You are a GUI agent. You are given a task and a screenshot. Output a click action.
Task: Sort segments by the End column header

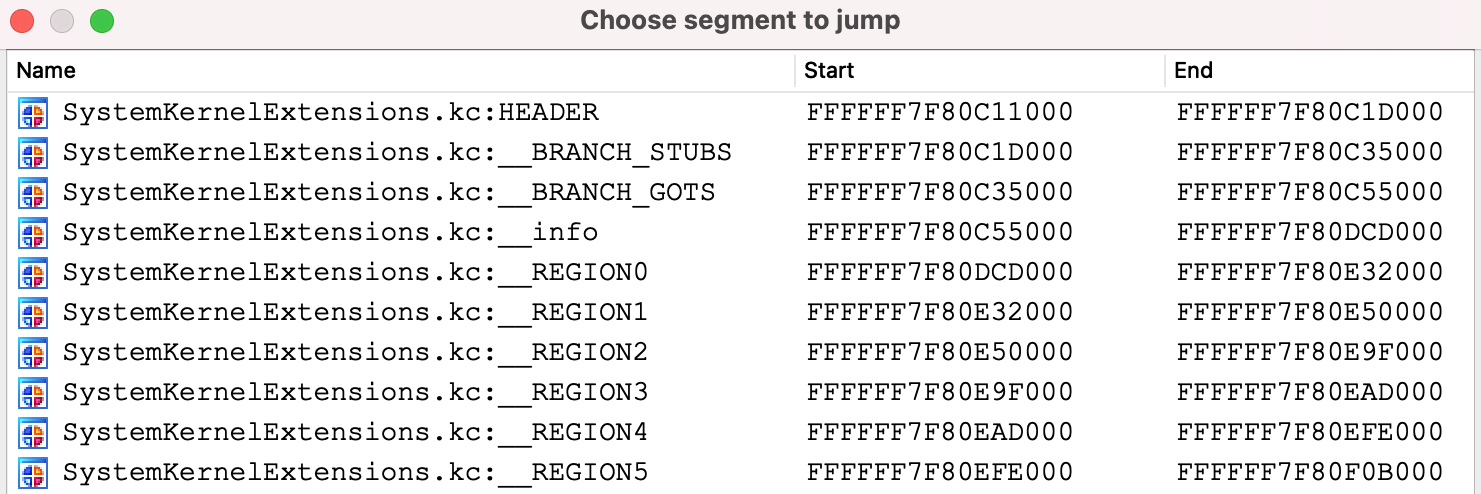[x=1193, y=70]
